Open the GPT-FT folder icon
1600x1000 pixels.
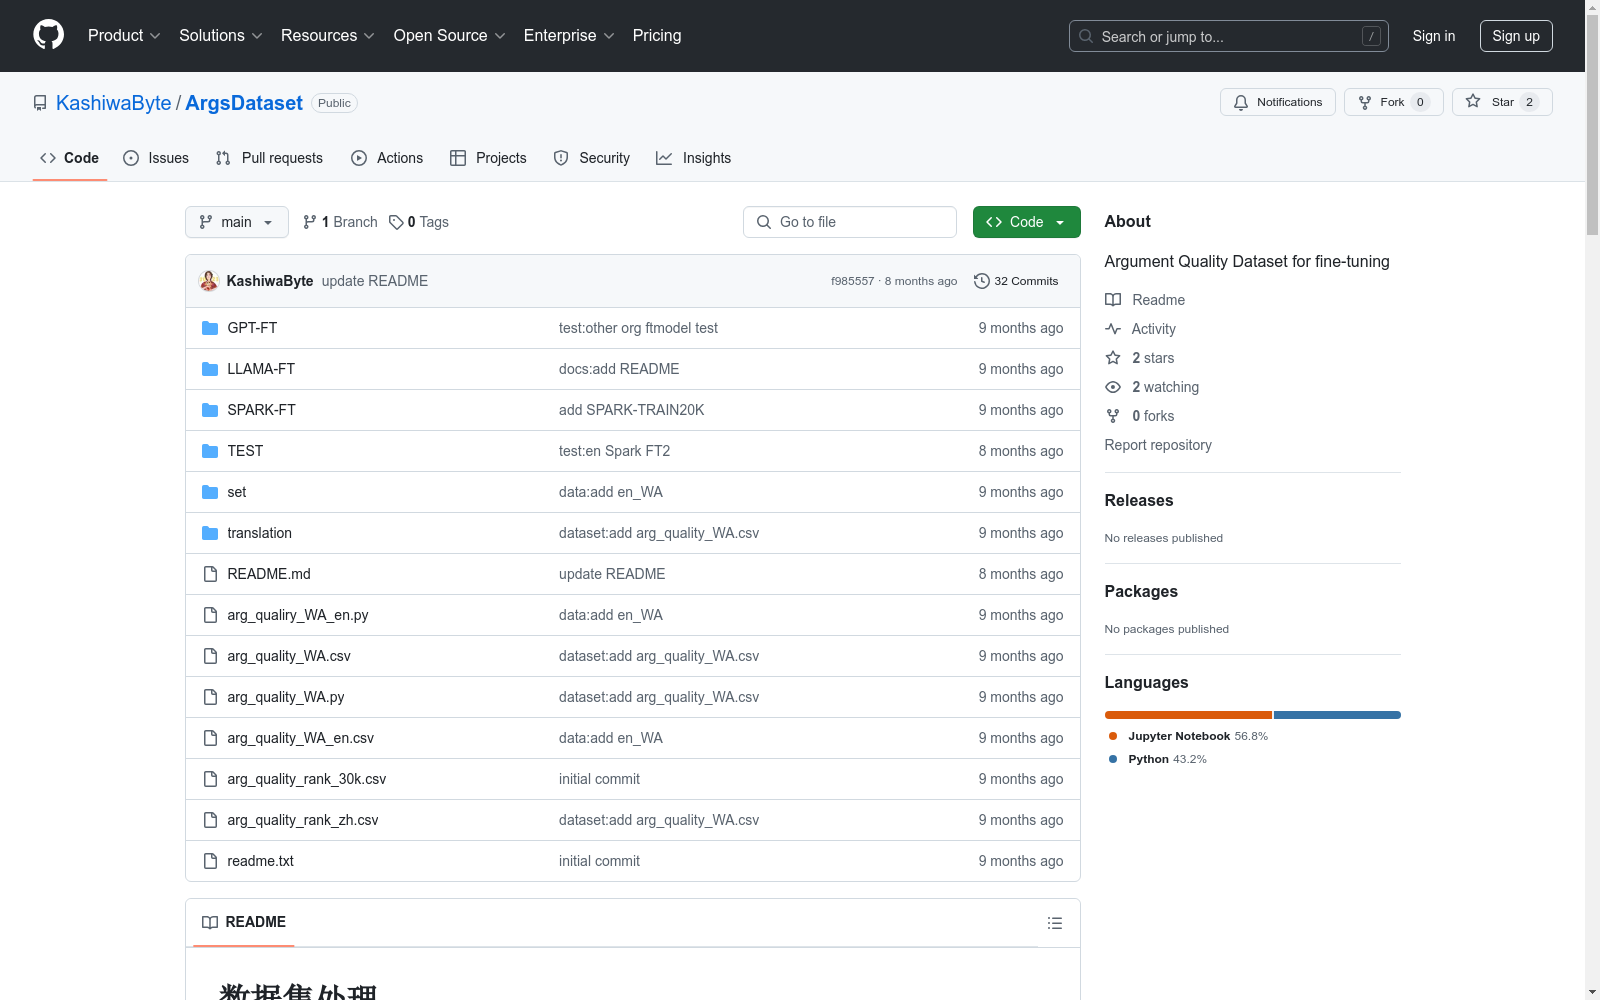click(x=210, y=328)
